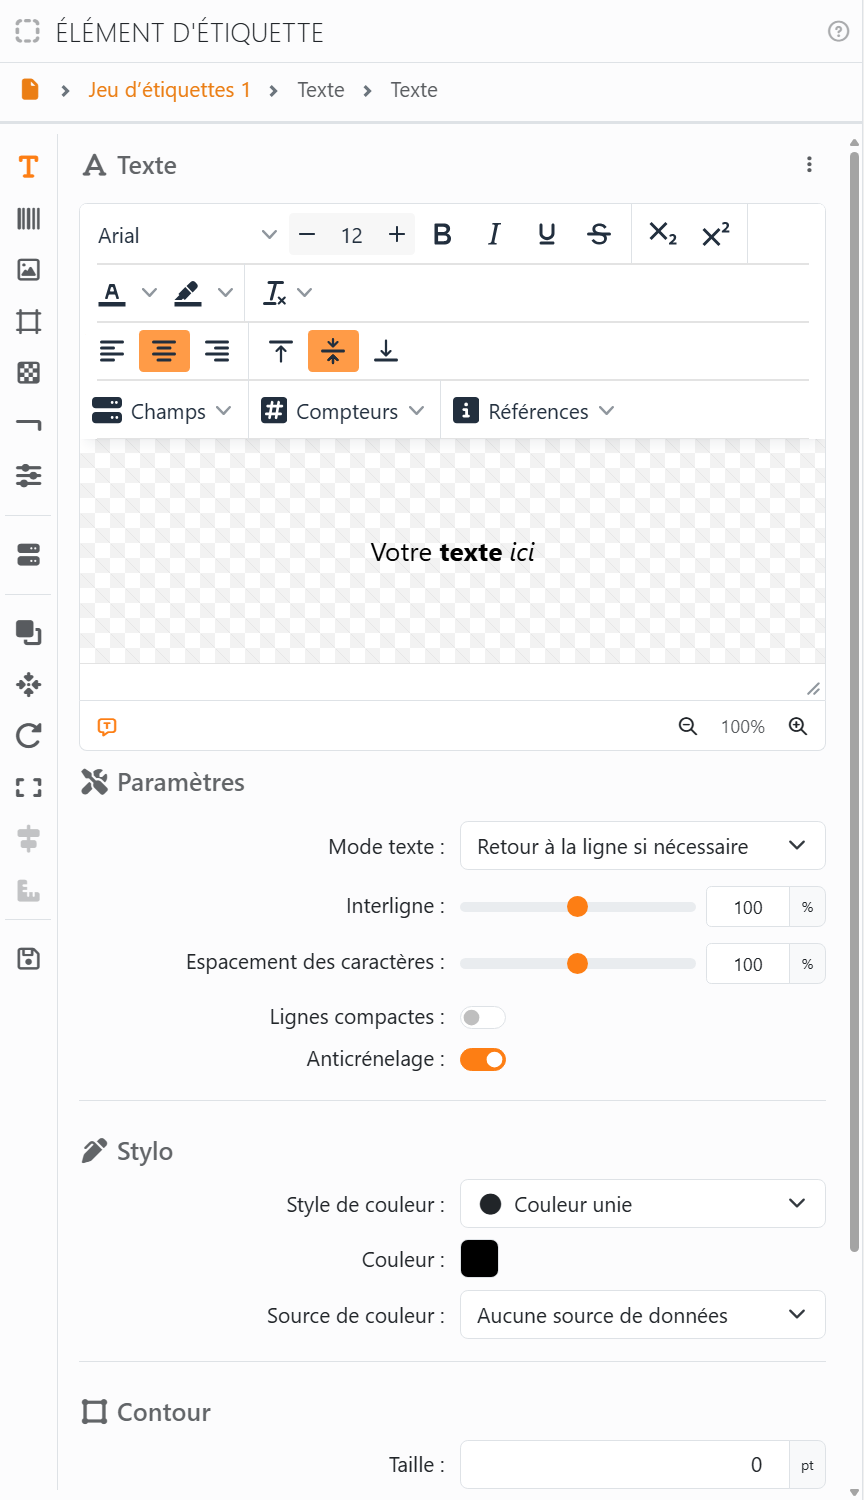This screenshot has height=1500, width=864.
Task: Open the Arial font family dropdown
Action: [x=187, y=235]
